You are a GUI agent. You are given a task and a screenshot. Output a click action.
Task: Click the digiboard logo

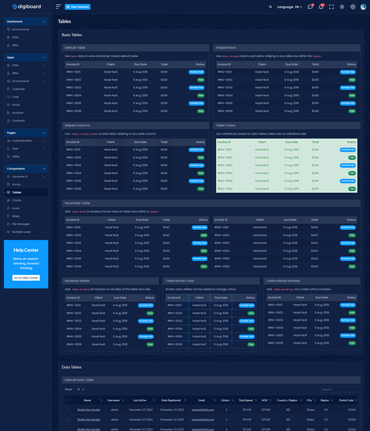pos(26,7)
